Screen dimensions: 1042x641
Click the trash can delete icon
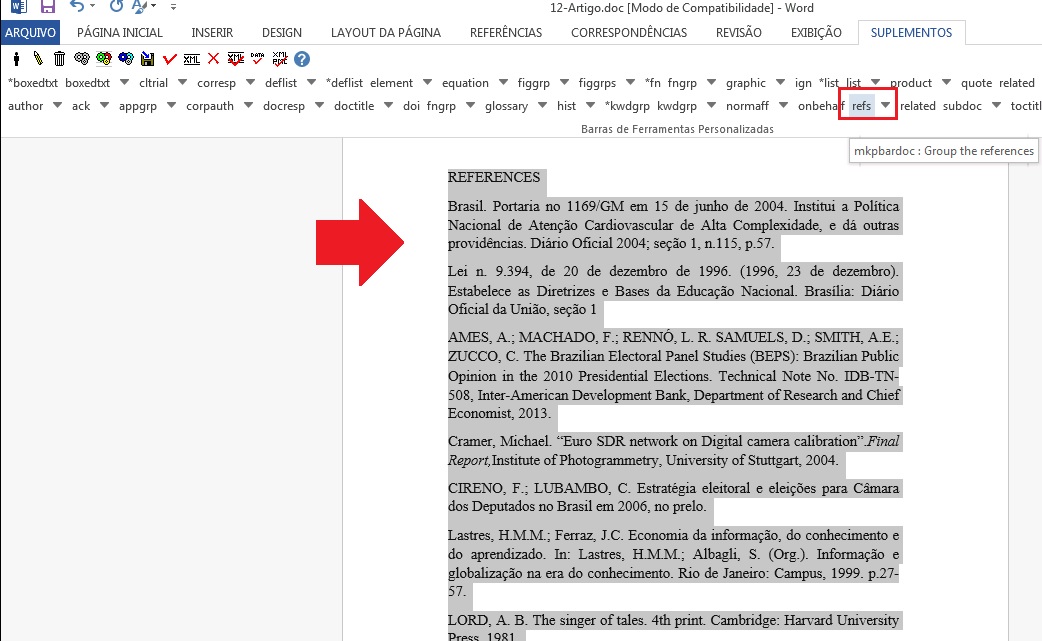pyautogui.click(x=60, y=59)
